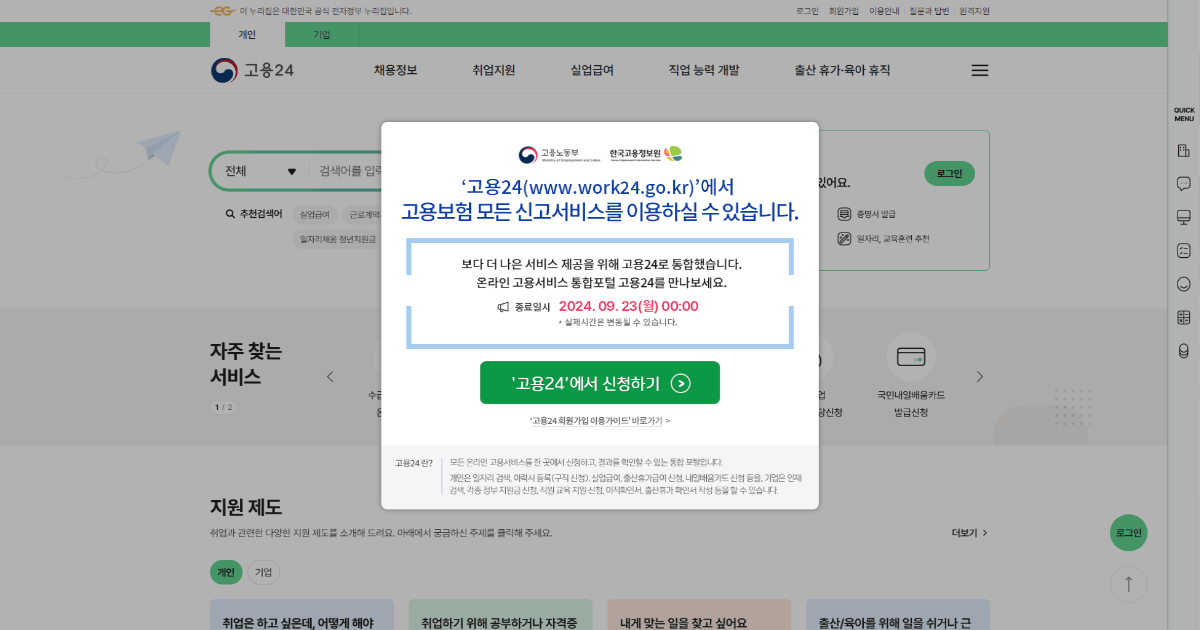Click the scroll-to-top arrow button
This screenshot has width=1200, height=630.
coord(1129,584)
